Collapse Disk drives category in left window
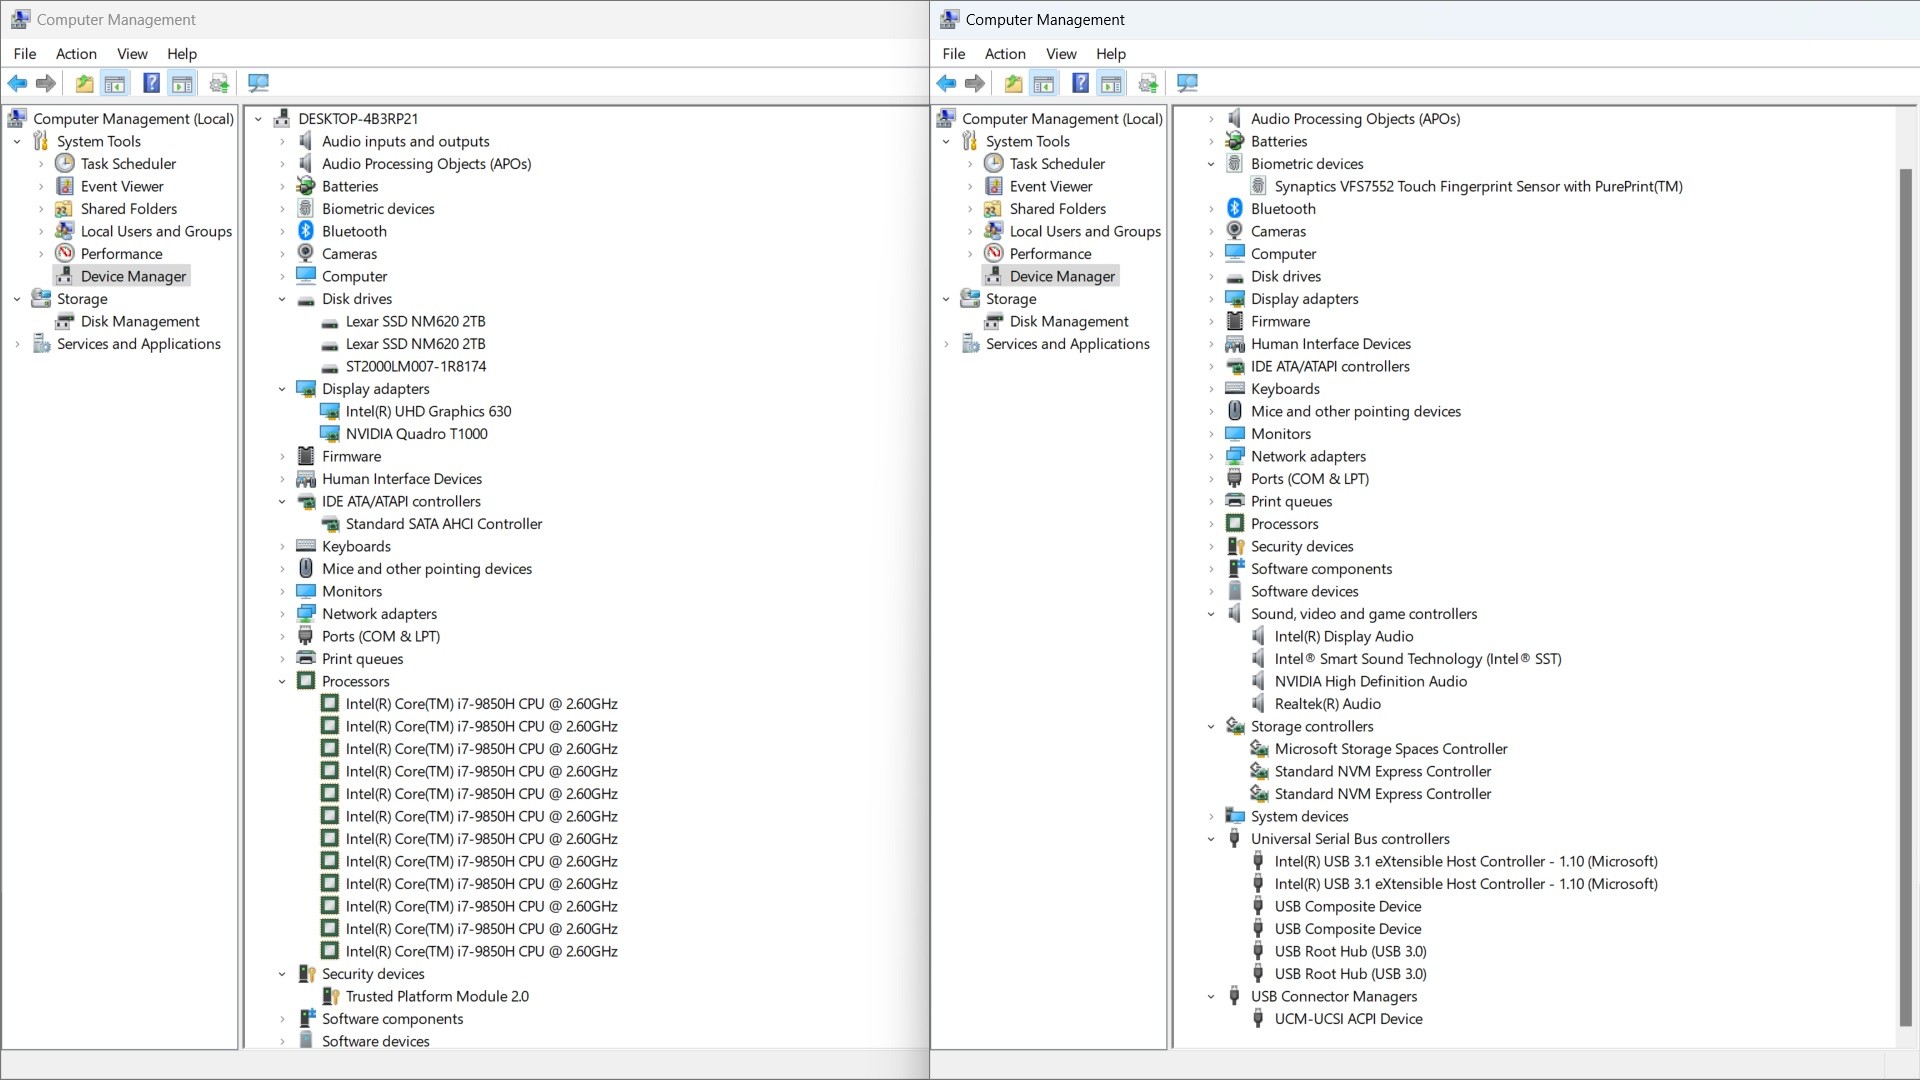Image resolution: width=1920 pixels, height=1080 pixels. 282,299
